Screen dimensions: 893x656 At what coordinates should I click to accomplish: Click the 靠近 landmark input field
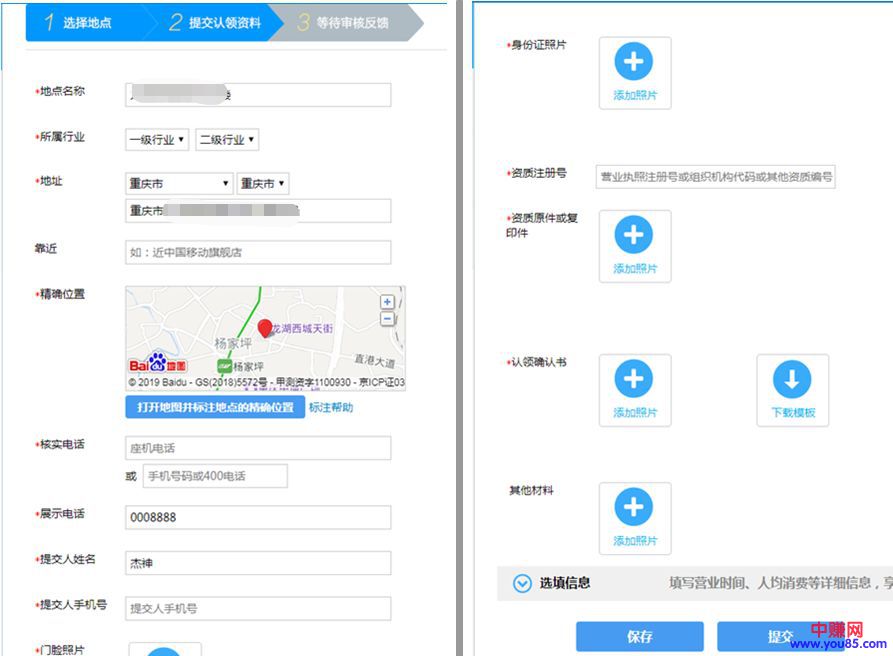pyautogui.click(x=258, y=252)
